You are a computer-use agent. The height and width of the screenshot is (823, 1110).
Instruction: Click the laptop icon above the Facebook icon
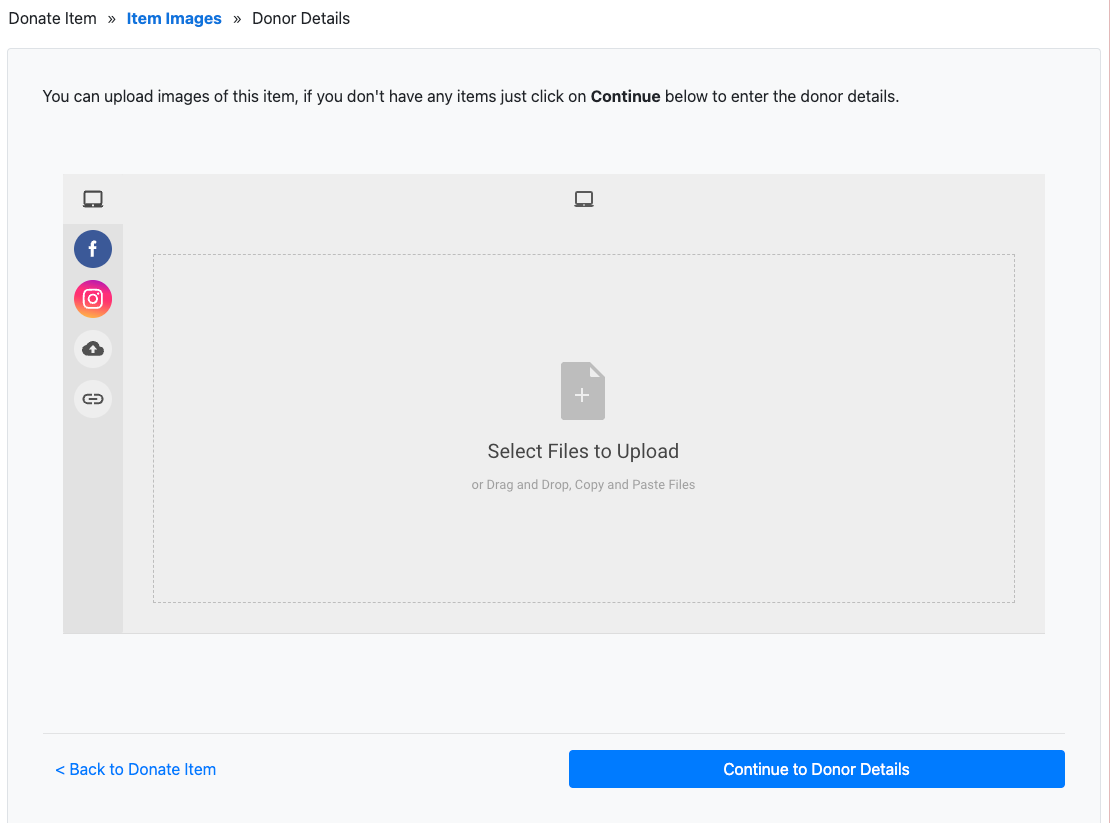click(x=93, y=199)
